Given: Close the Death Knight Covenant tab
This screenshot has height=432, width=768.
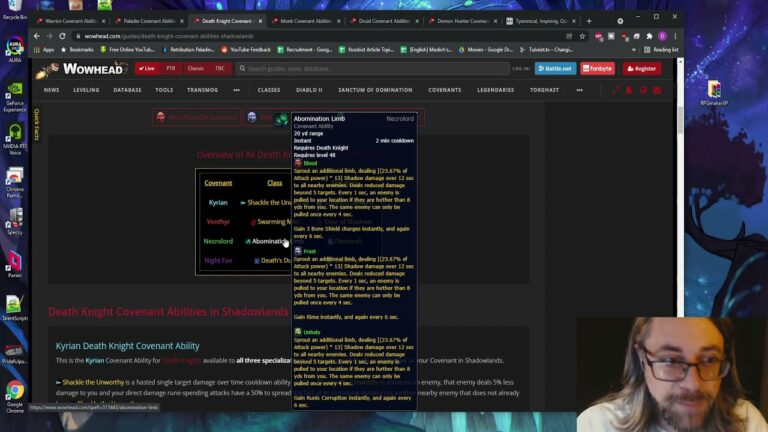Looking at the screenshot, I should [x=260, y=21].
